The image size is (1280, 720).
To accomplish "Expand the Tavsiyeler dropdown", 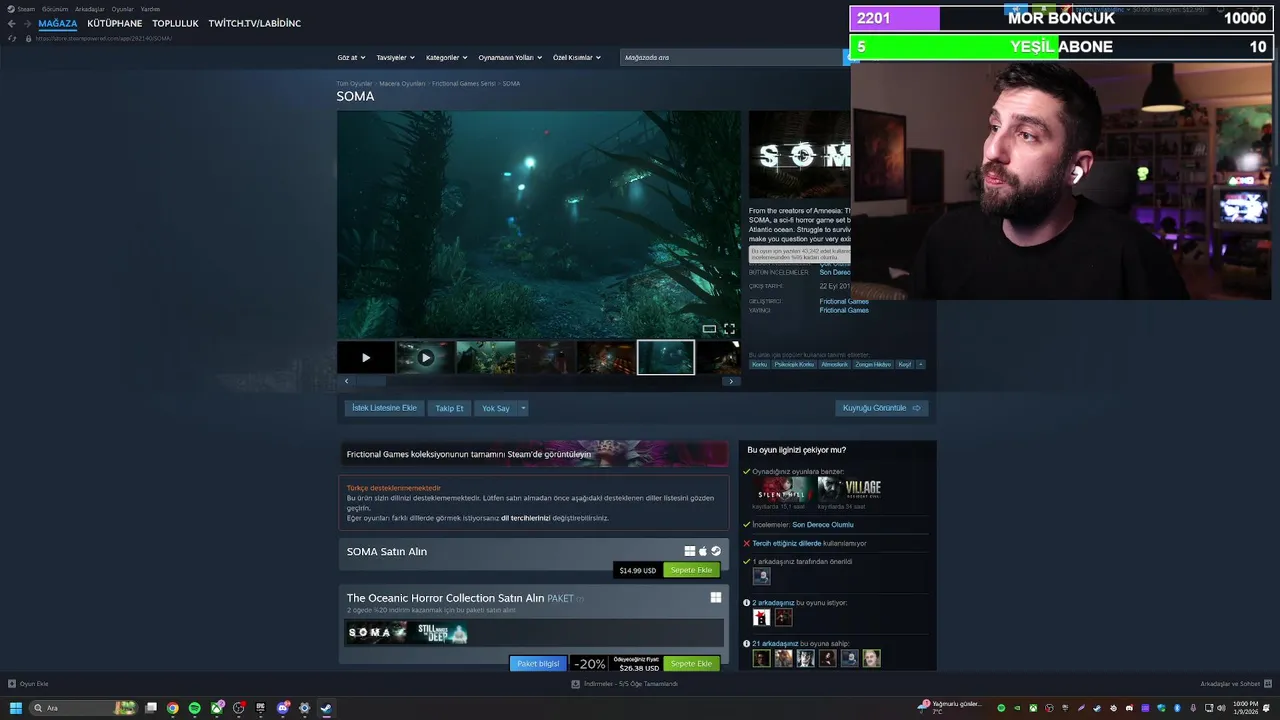I will (395, 57).
